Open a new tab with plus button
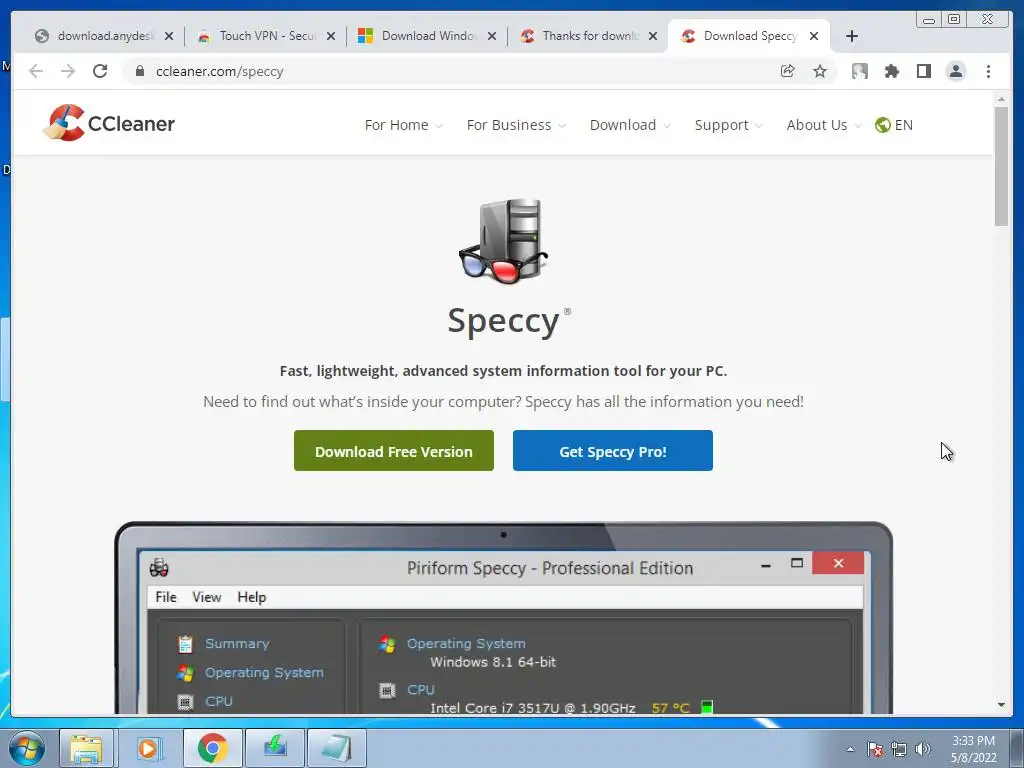The height and width of the screenshot is (768, 1024). click(852, 36)
